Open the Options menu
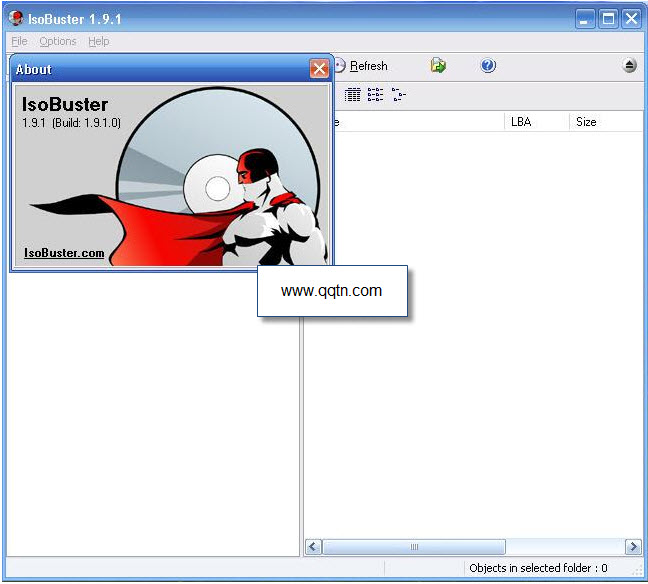648x584 pixels. 58,41
